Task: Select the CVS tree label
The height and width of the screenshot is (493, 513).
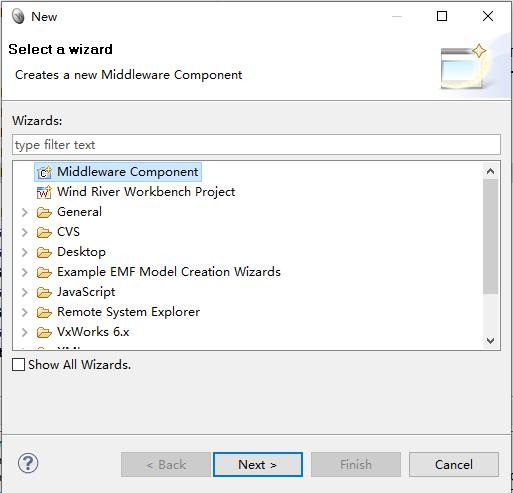Action: coord(68,232)
